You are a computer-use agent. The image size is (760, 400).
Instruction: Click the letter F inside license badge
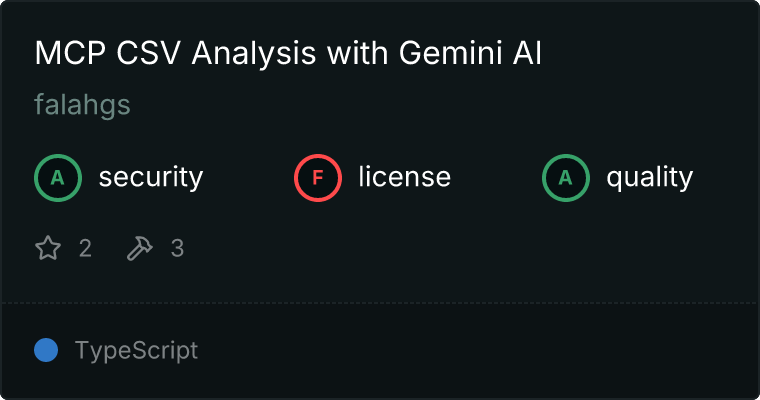pyautogui.click(x=318, y=178)
